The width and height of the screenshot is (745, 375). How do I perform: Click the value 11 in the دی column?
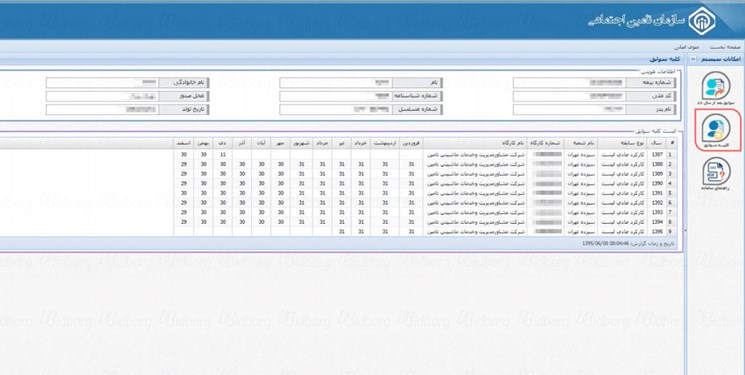[222, 154]
